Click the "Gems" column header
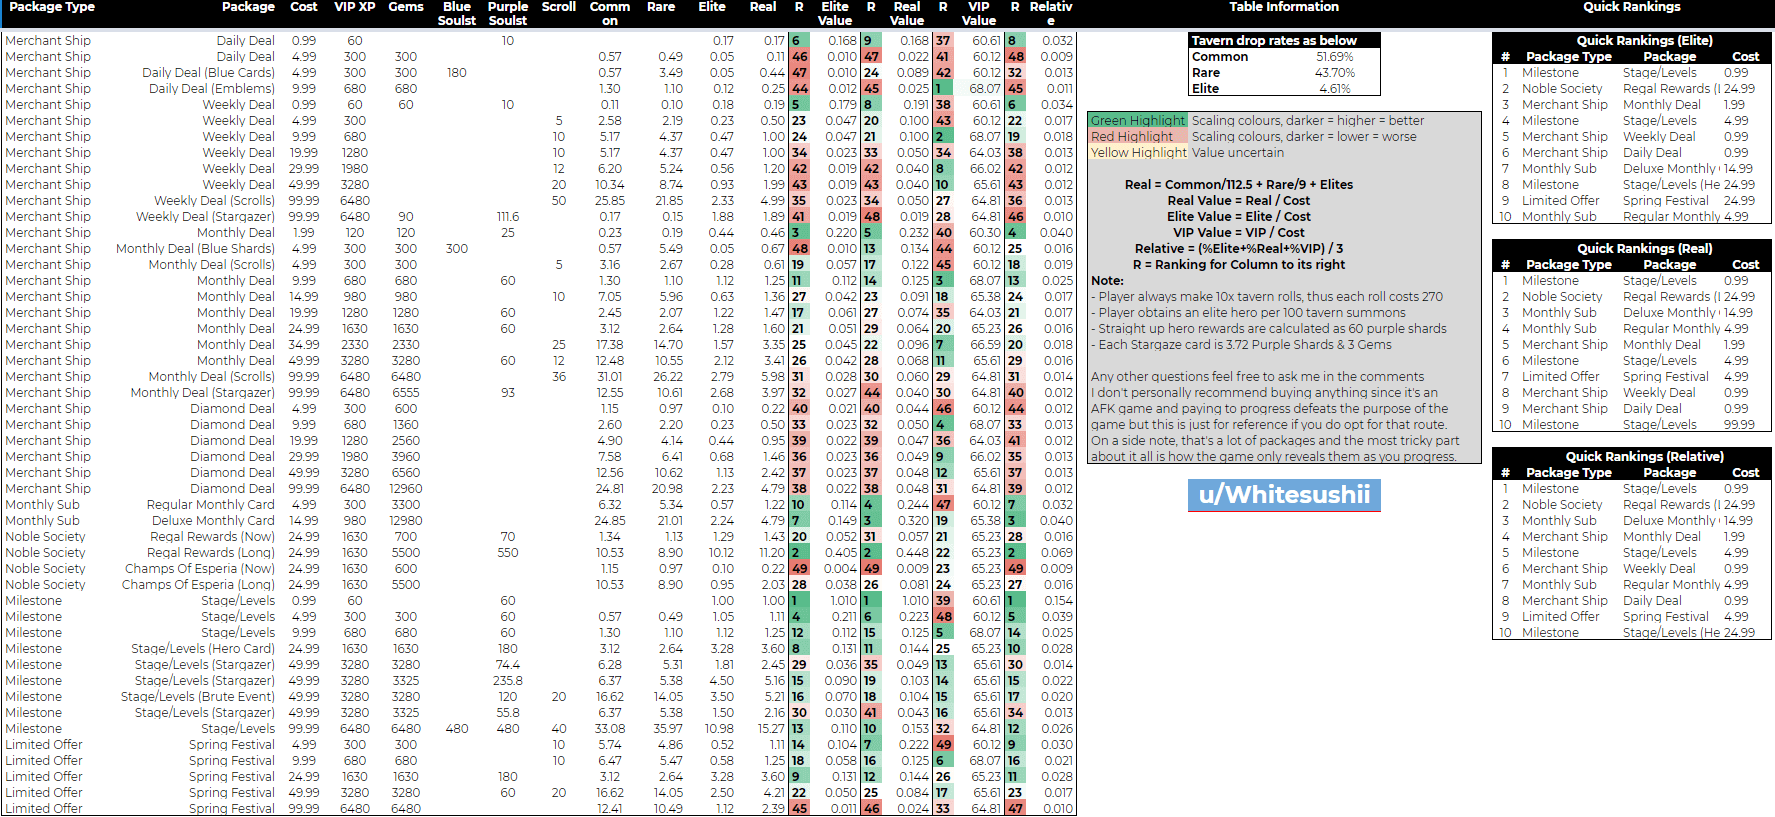 (406, 7)
